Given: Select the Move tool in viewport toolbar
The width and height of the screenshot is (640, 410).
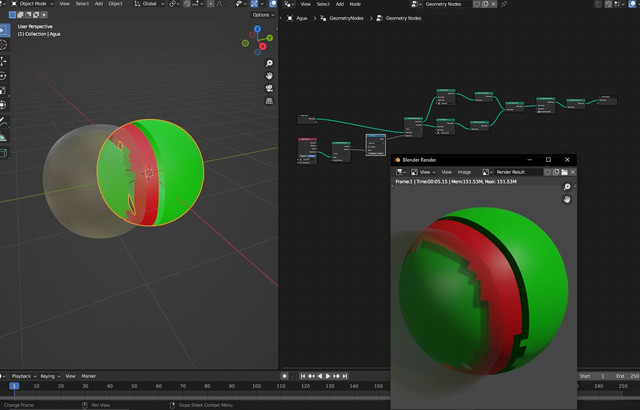Looking at the screenshot, I should pyautogui.click(x=4, y=61).
